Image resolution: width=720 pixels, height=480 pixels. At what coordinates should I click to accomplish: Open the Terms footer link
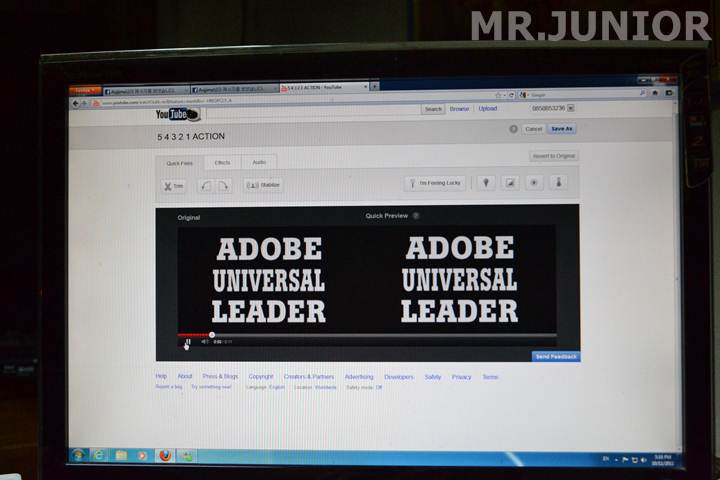point(490,377)
